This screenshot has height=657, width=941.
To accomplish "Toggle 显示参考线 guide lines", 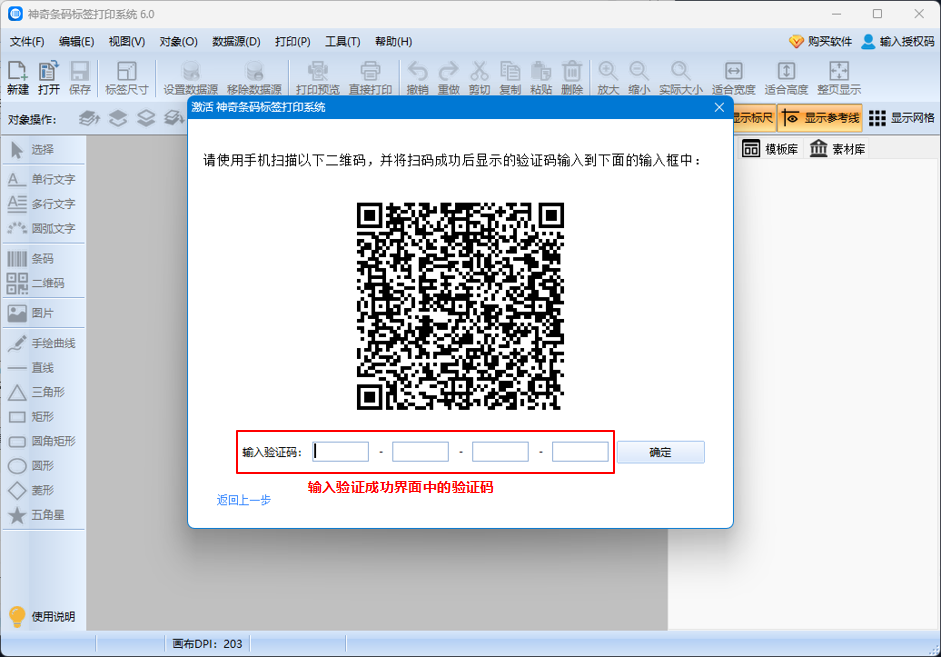I will (x=820, y=118).
